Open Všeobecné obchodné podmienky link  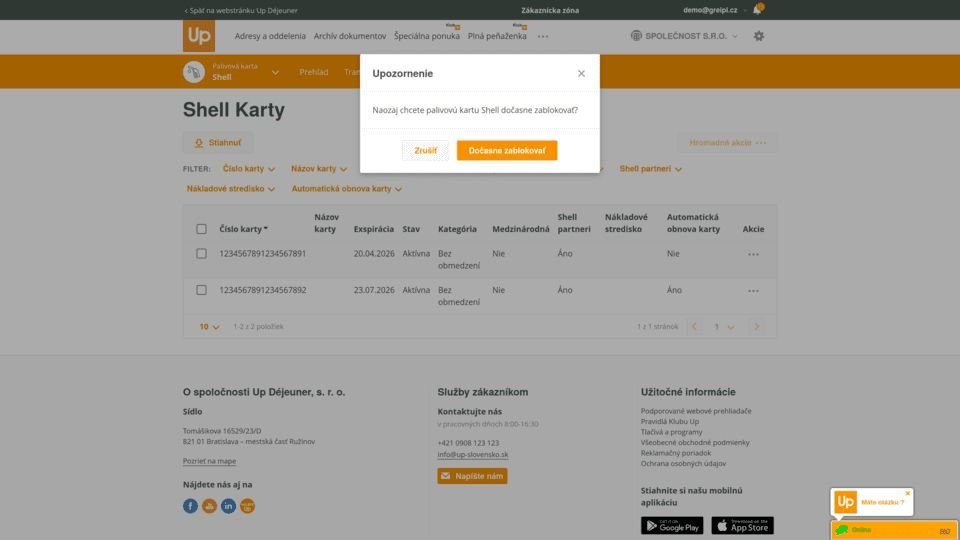[x=695, y=442]
